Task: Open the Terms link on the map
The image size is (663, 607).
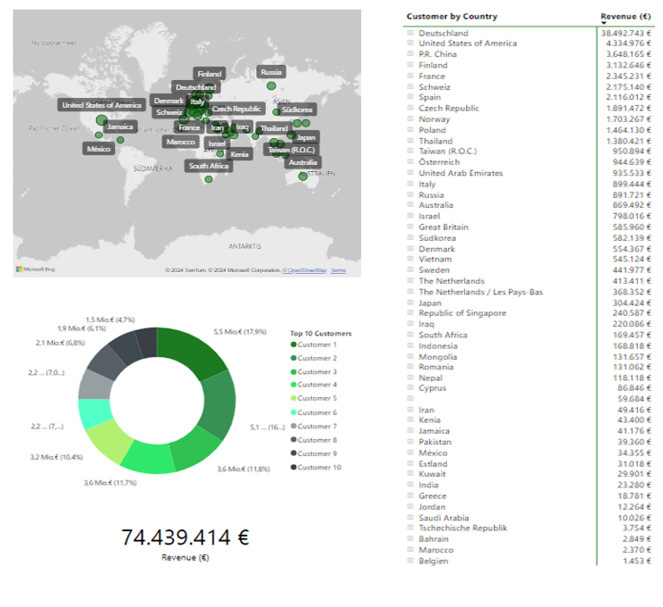Action: coord(338,270)
